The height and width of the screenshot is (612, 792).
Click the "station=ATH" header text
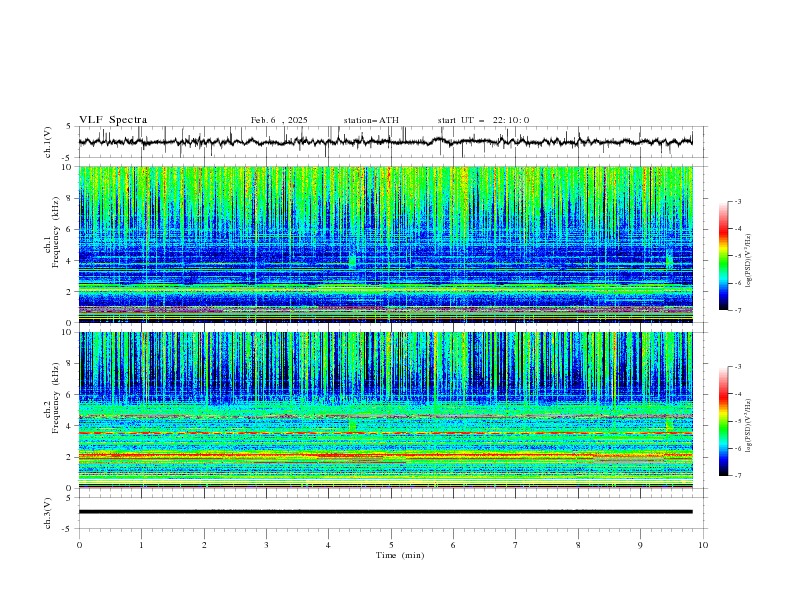pyautogui.click(x=371, y=120)
